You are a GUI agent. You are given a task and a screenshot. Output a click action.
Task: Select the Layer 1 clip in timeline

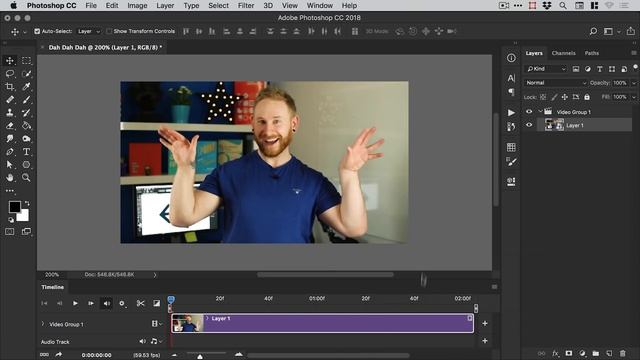click(x=322, y=323)
